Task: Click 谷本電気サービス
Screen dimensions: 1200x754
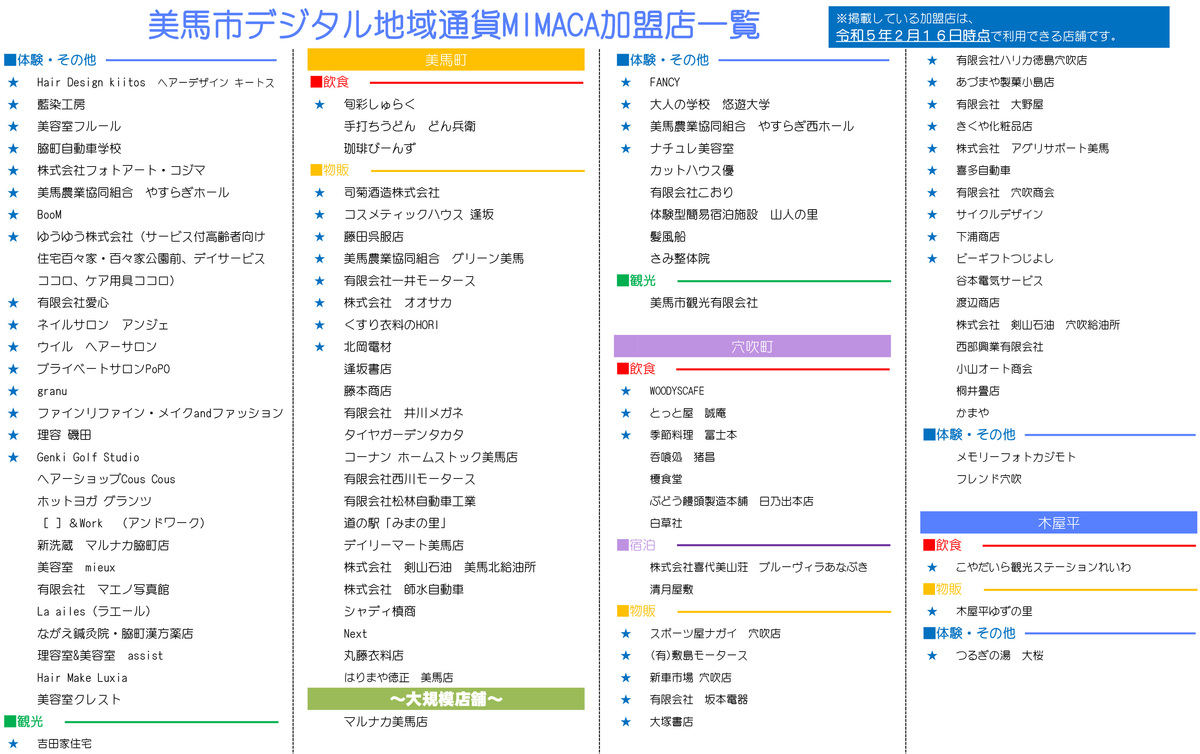Action: click(x=999, y=281)
